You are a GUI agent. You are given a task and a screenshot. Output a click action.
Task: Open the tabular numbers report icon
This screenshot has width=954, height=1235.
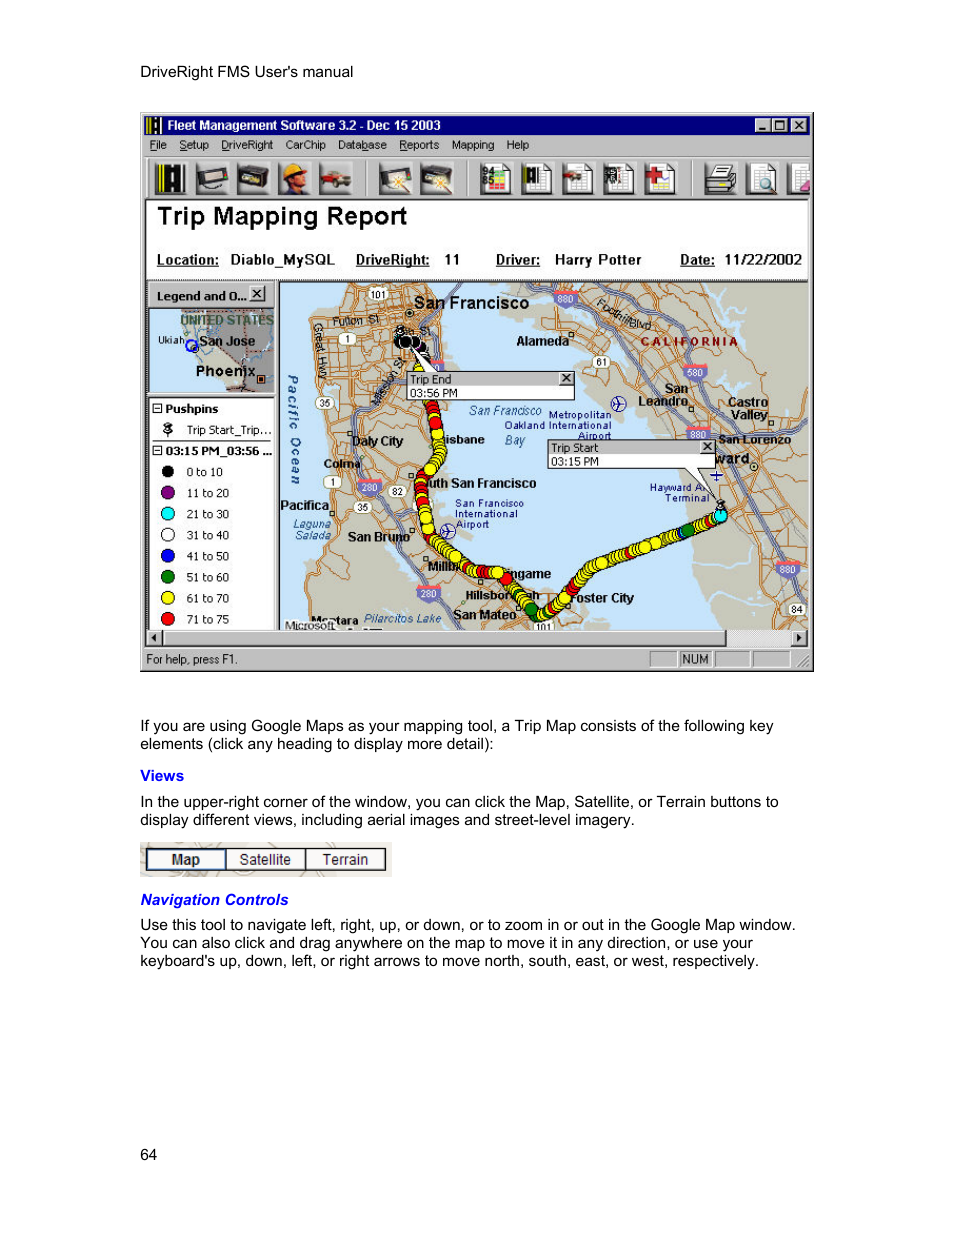618,178
